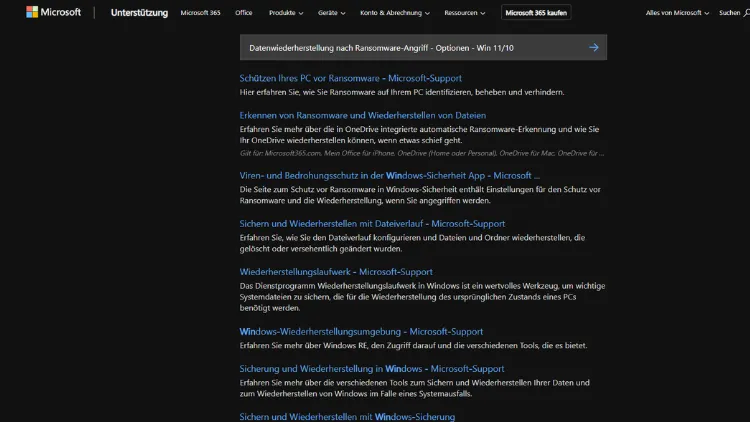The width and height of the screenshot is (750, 422).
Task: Expand the Ressourcen dropdown
Action: click(x=464, y=13)
